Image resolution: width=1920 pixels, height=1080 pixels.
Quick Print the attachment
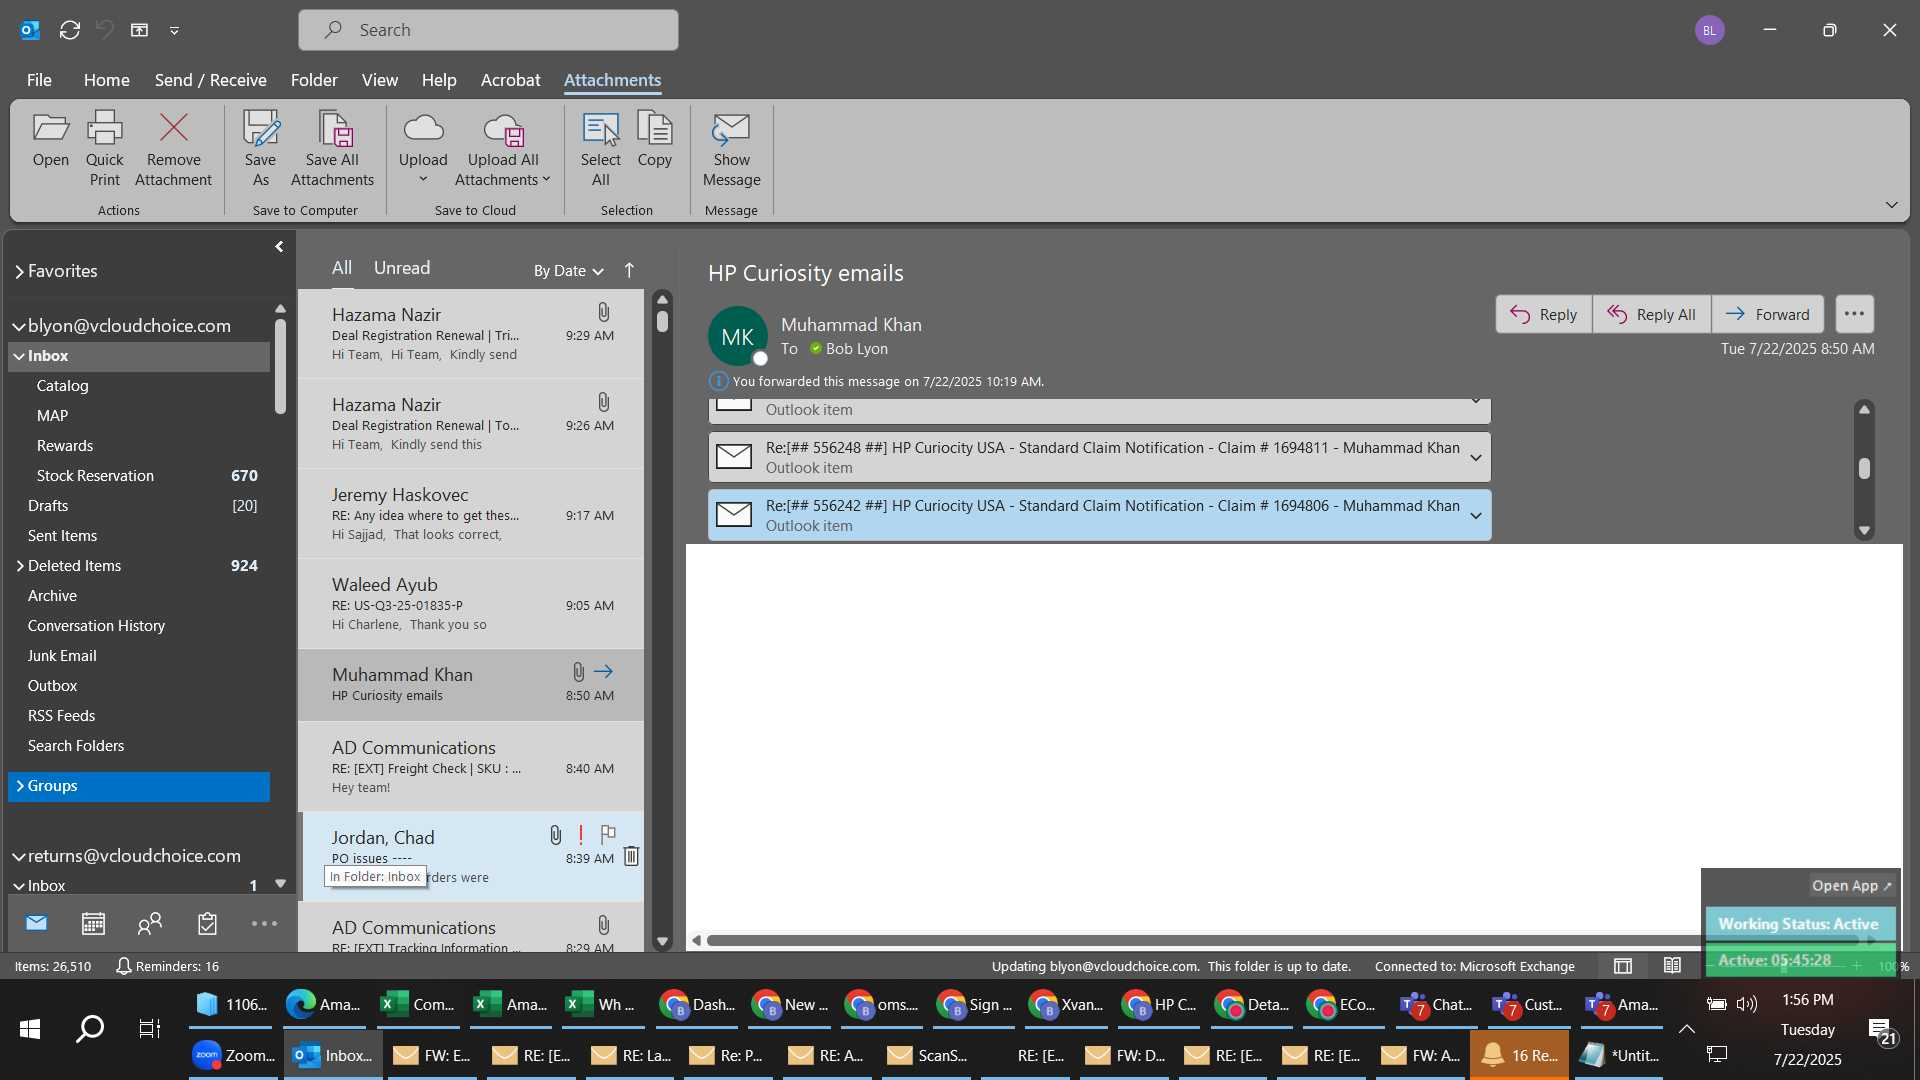104,148
